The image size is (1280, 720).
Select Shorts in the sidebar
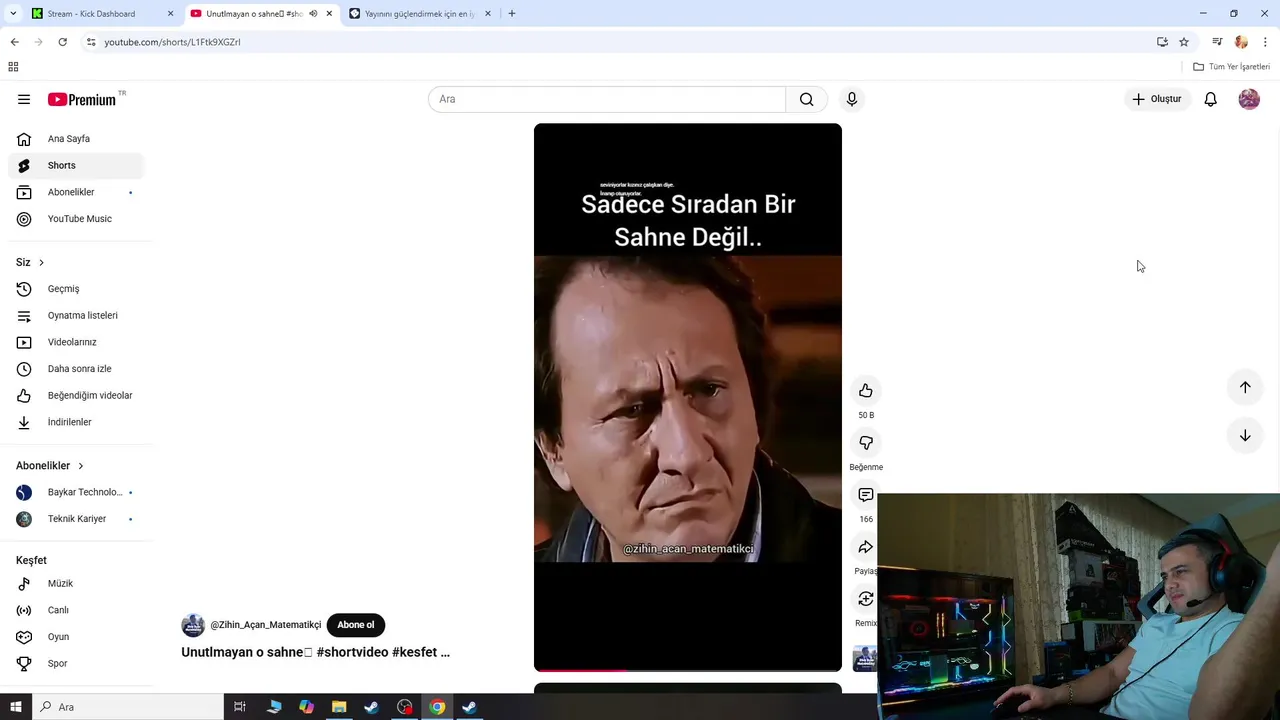point(76,166)
